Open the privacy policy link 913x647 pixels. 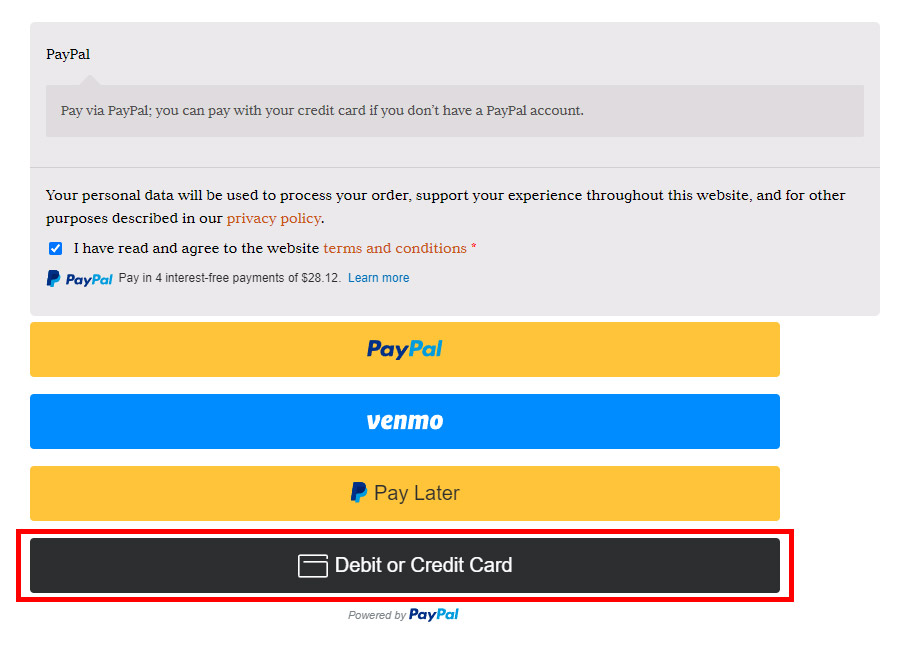tap(274, 218)
